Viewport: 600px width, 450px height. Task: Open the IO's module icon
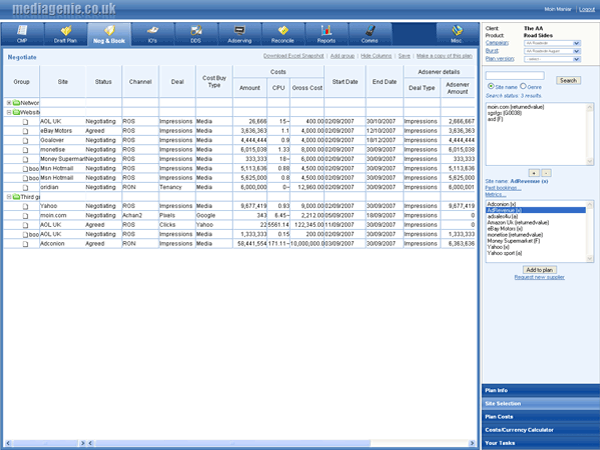coord(152,30)
